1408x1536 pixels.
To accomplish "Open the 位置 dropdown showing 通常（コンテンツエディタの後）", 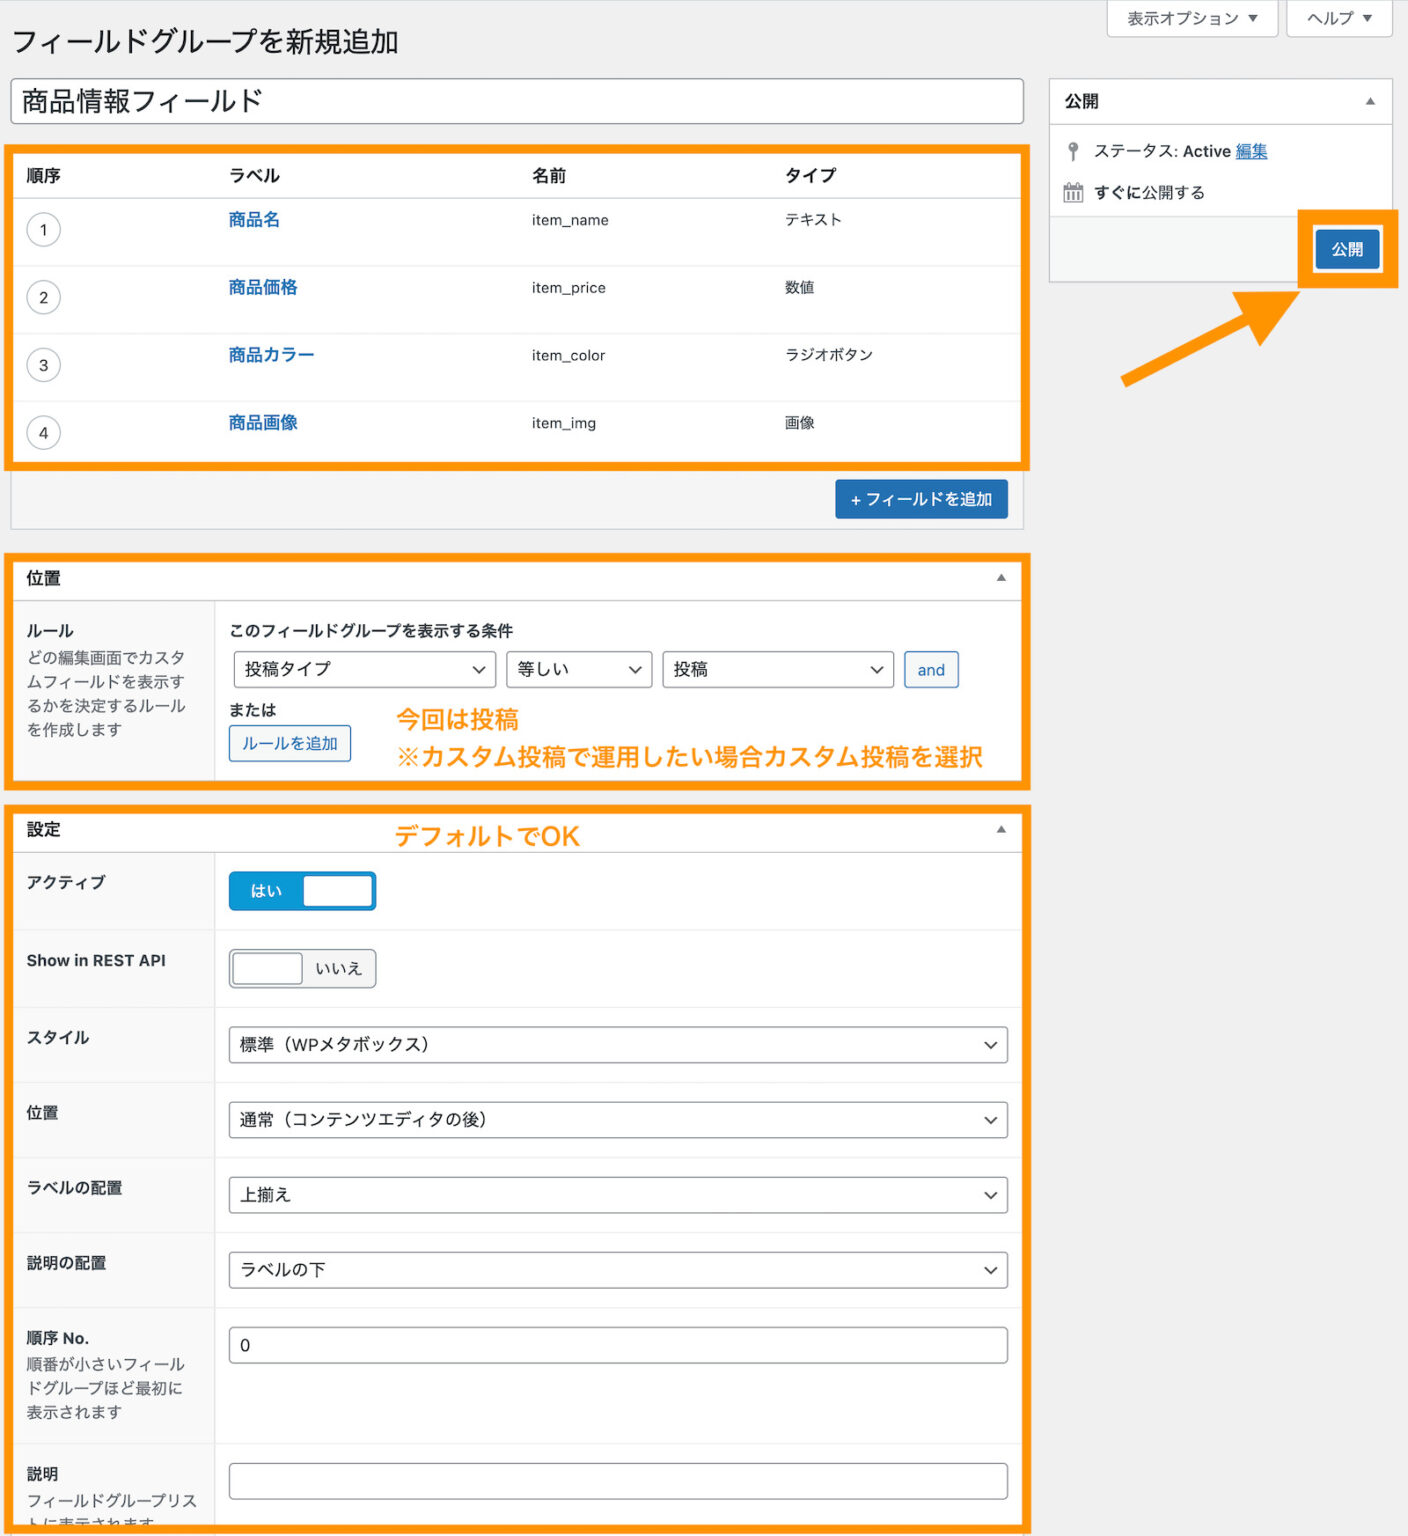I will pyautogui.click(x=617, y=1119).
